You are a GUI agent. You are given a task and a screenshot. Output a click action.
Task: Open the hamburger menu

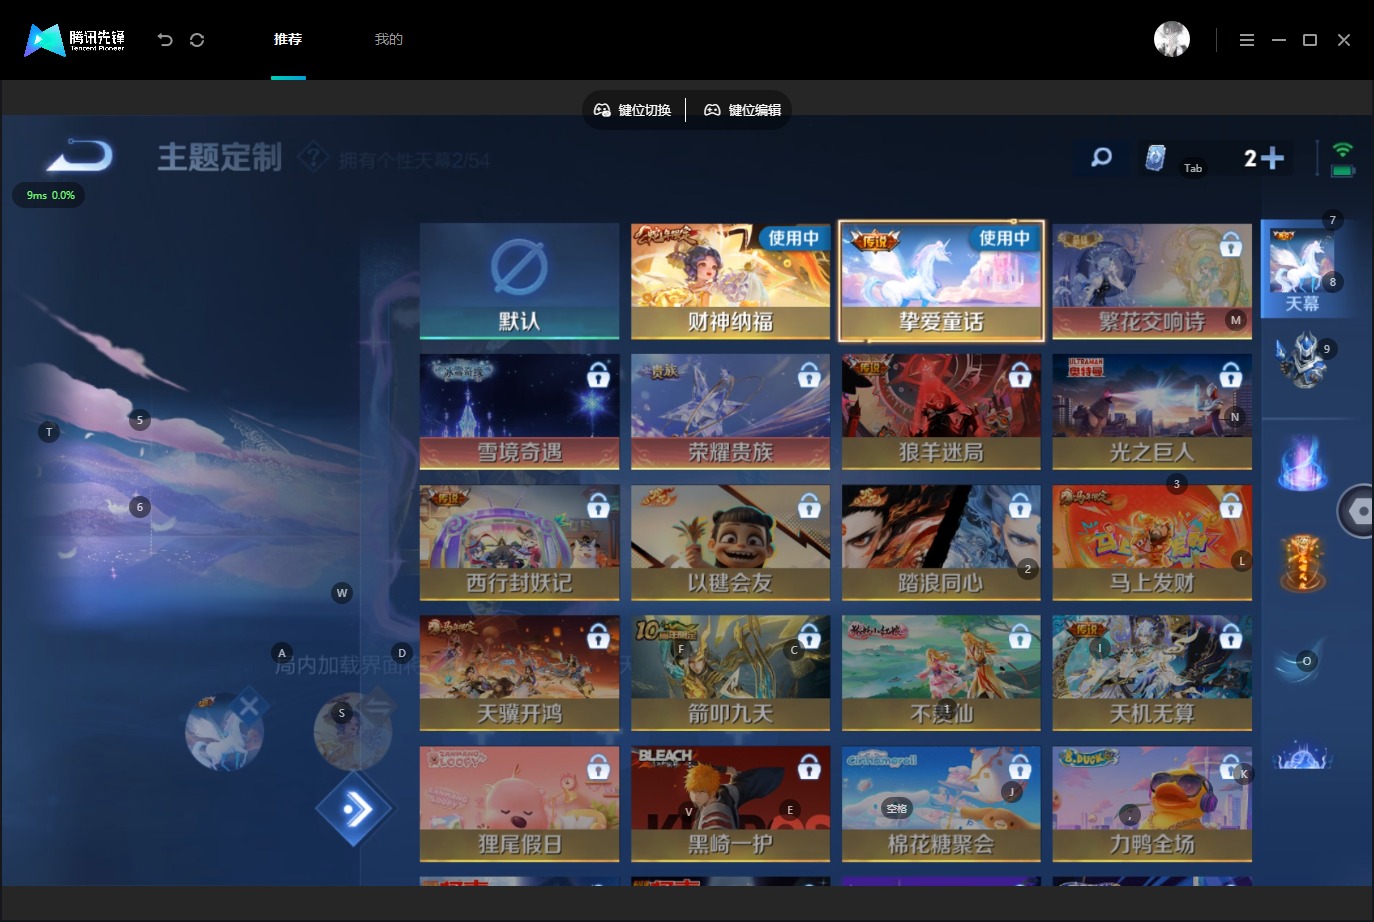click(x=1246, y=40)
